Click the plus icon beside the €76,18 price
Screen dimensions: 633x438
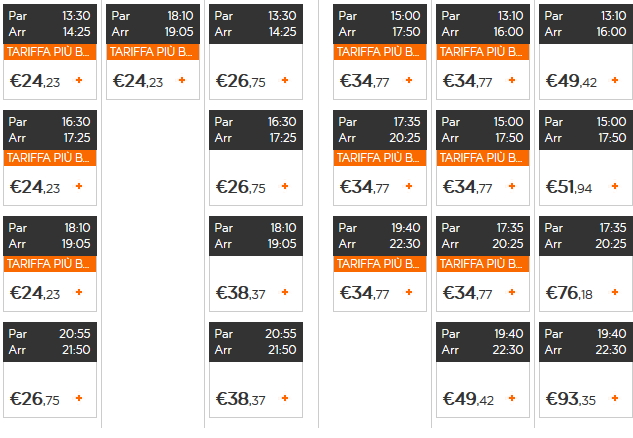[x=615, y=292]
